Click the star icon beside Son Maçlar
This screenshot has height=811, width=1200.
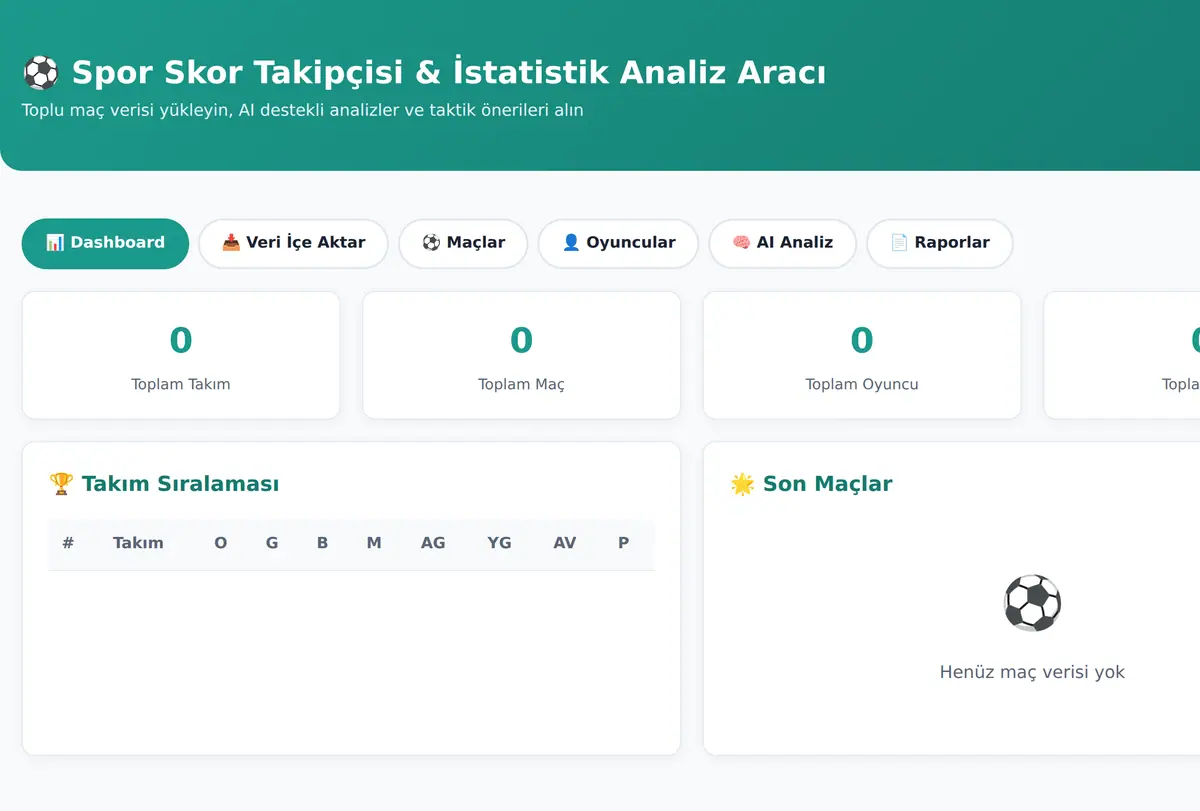(742, 484)
